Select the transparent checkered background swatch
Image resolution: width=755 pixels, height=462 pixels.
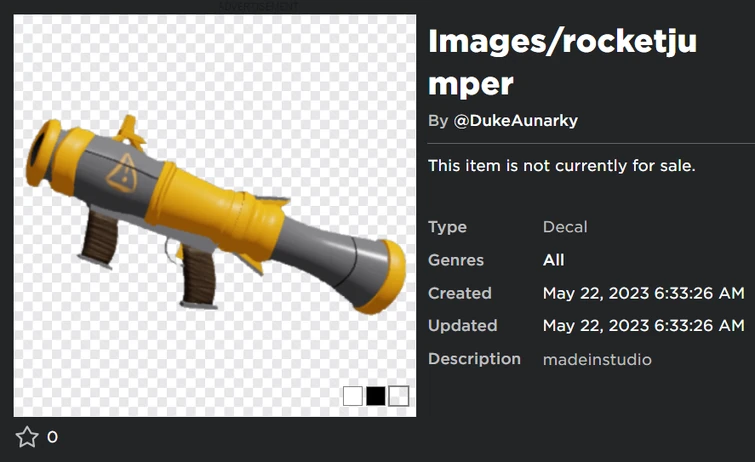(399, 396)
